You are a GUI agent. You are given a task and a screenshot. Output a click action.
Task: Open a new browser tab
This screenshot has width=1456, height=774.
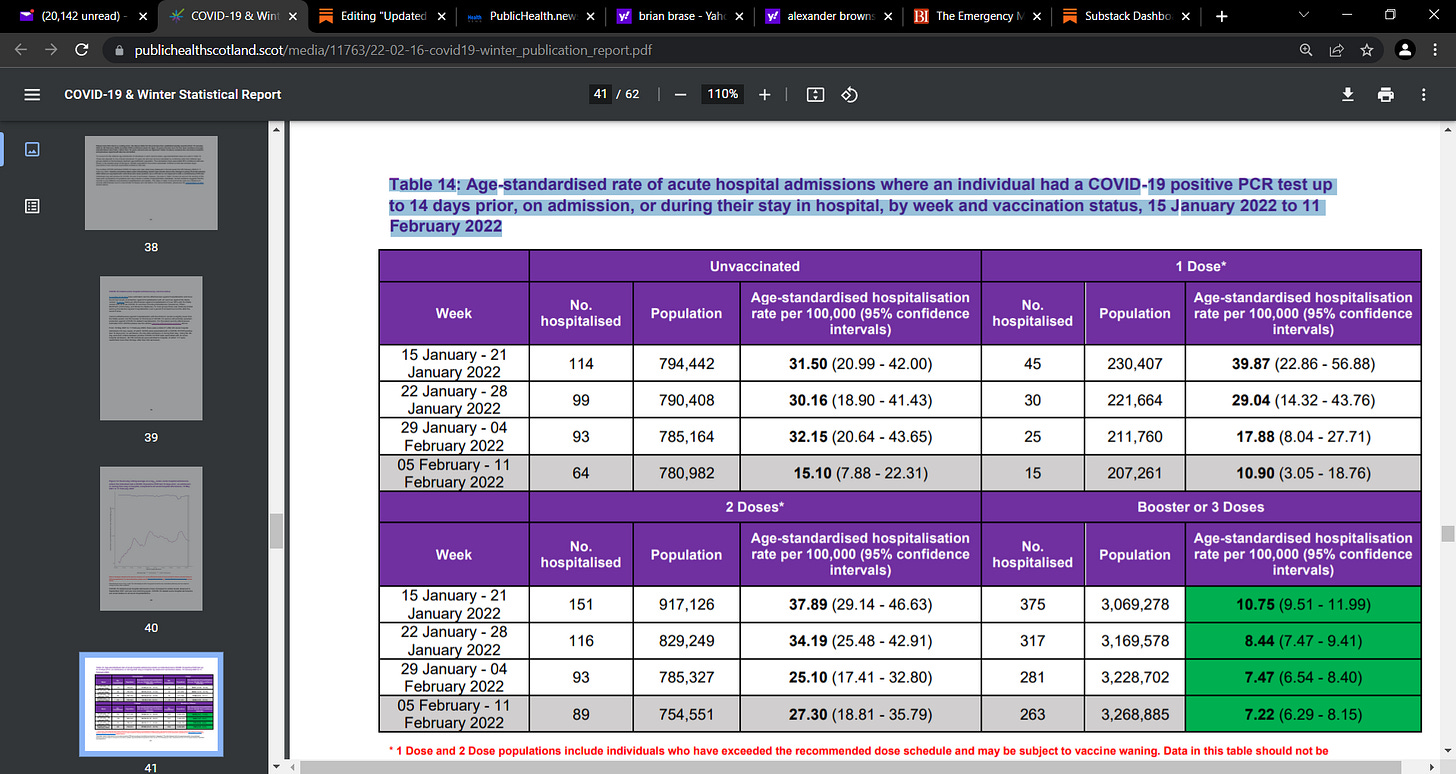tap(1222, 16)
